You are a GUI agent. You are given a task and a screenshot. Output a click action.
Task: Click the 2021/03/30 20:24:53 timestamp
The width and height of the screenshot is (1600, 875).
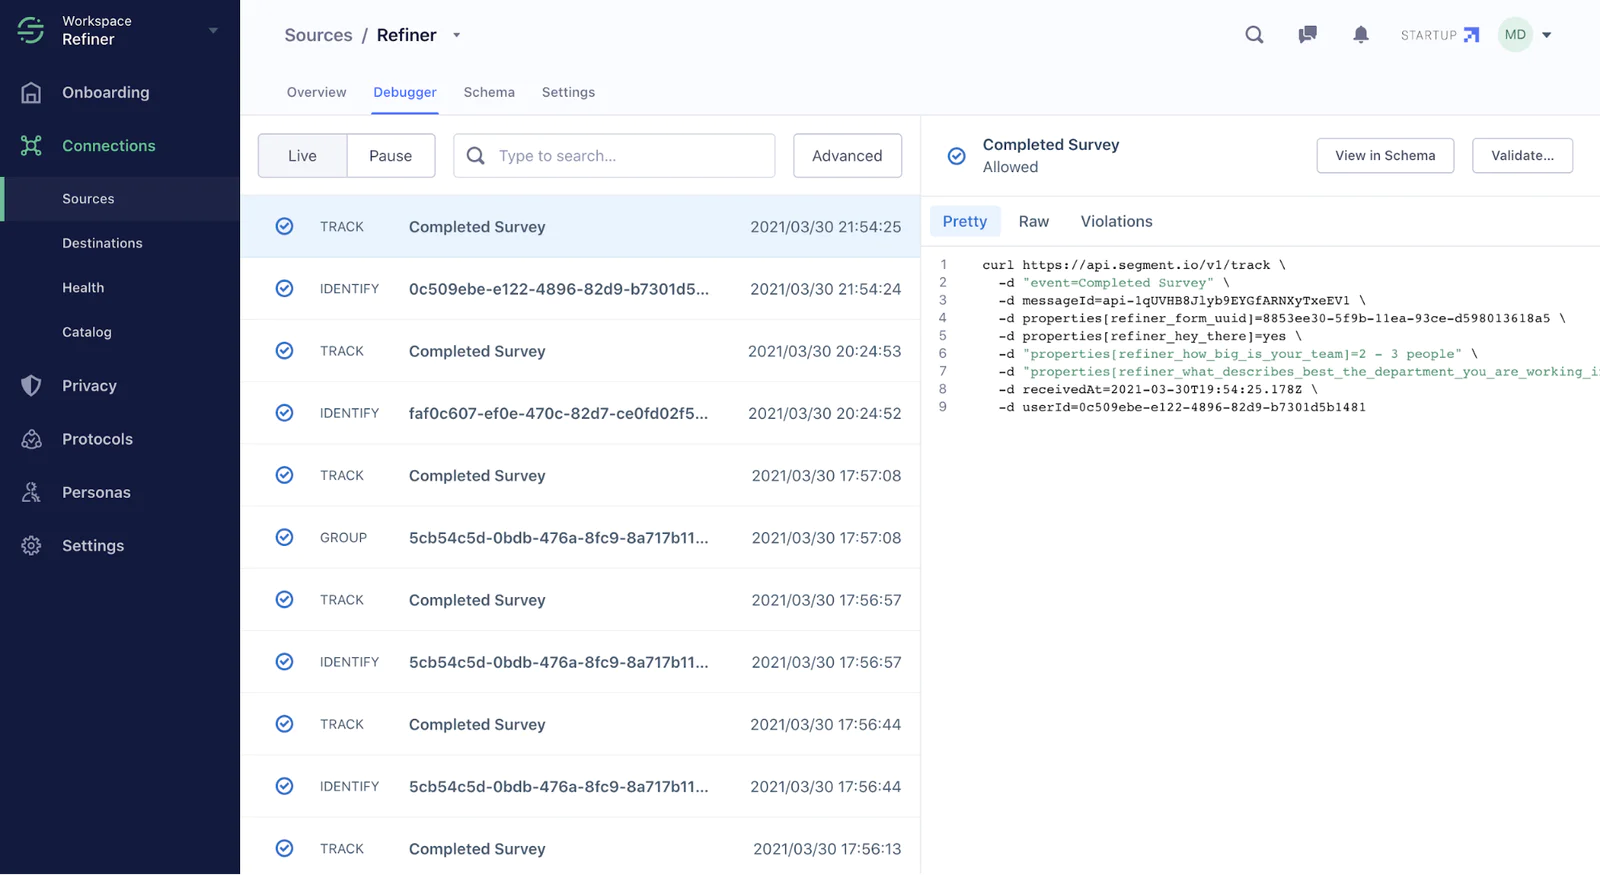click(824, 351)
